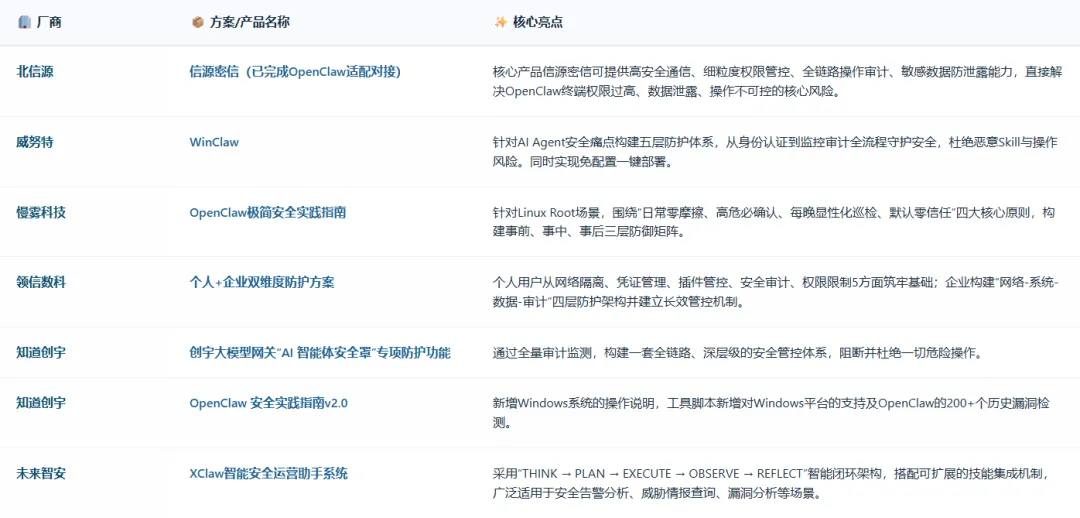The image size is (1080, 518).
Task: Click vendor name 威努特
Action: tap(35, 143)
